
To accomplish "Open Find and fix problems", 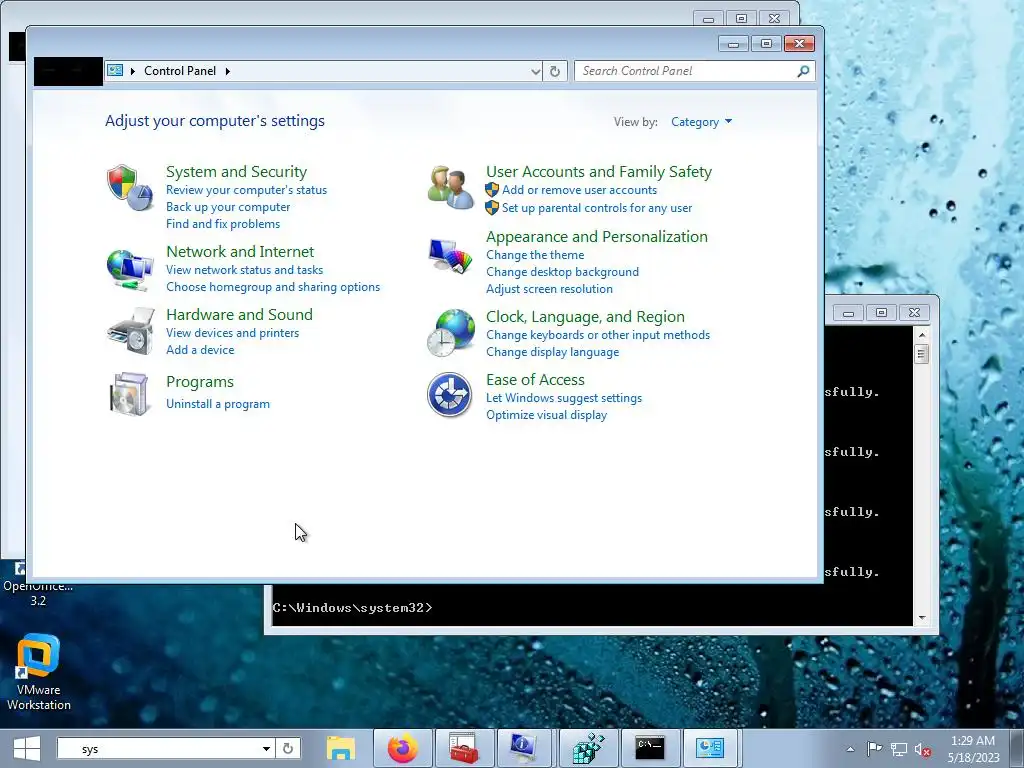I will pyautogui.click(x=223, y=224).
